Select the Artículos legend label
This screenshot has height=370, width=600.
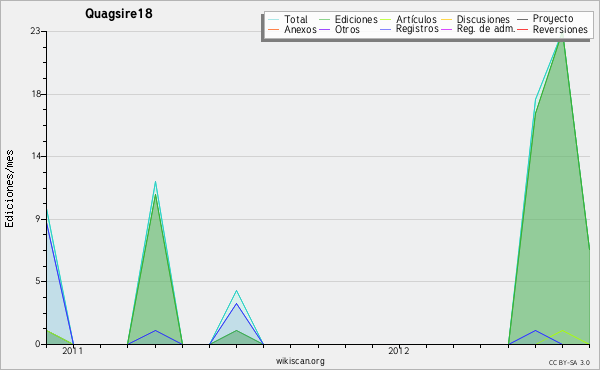coord(416,19)
